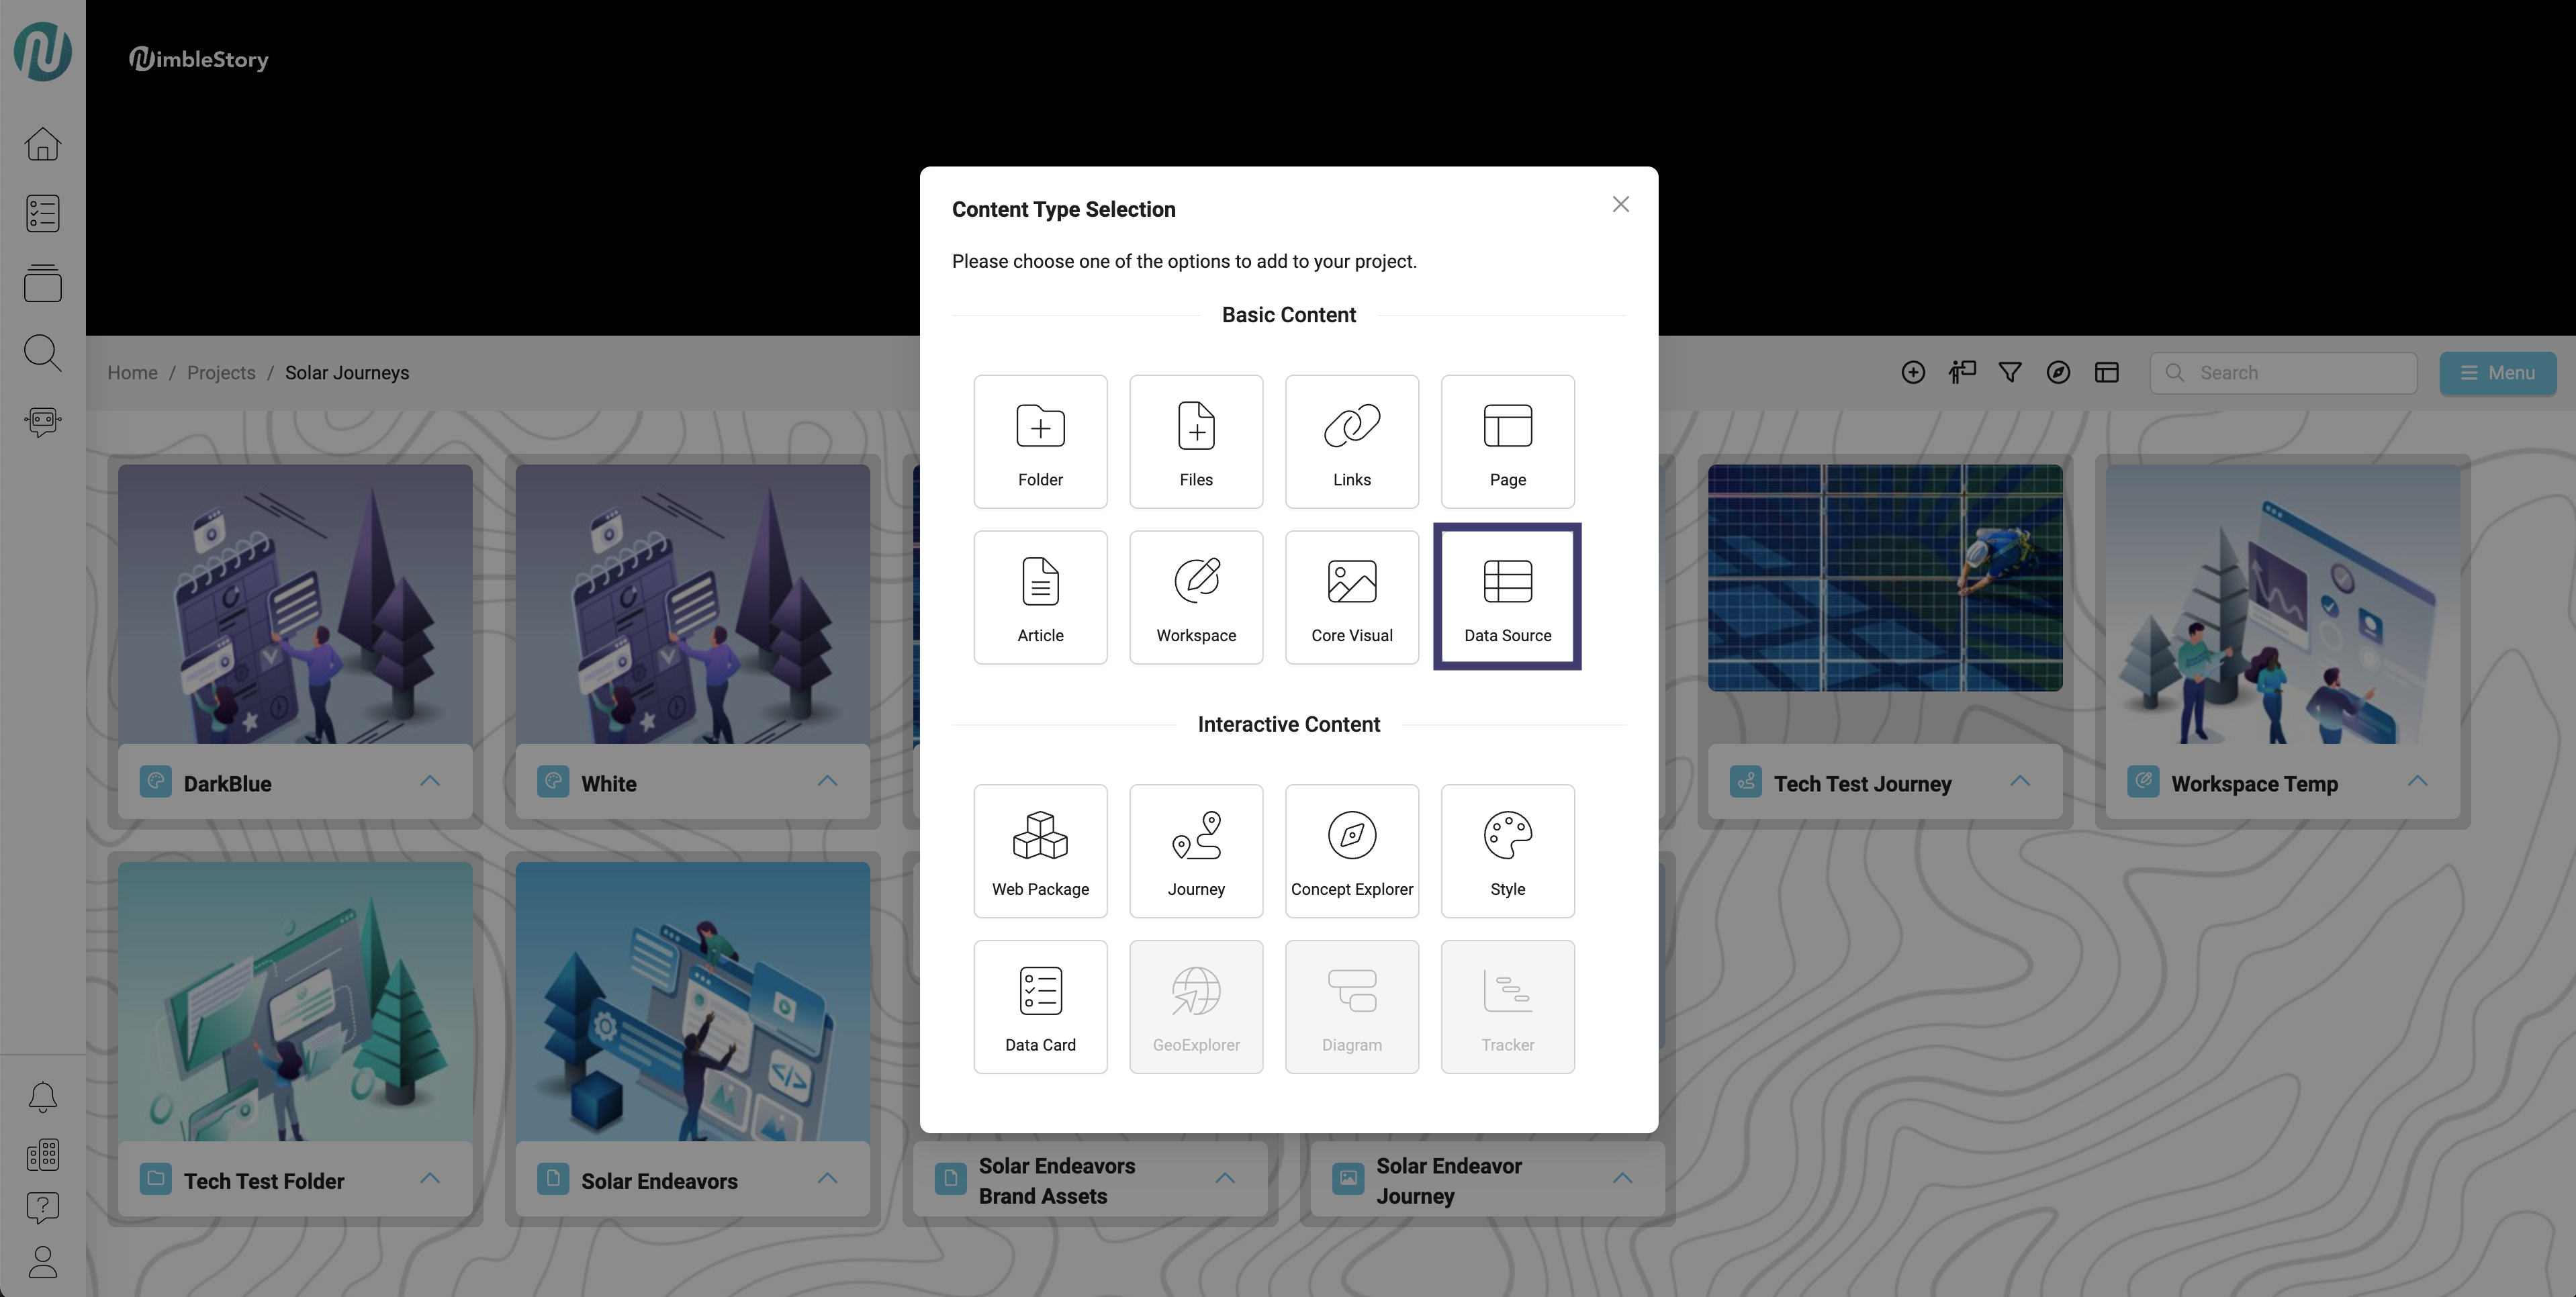
Task: Expand the Solar Endeavors card chevron
Action: click(x=827, y=1178)
